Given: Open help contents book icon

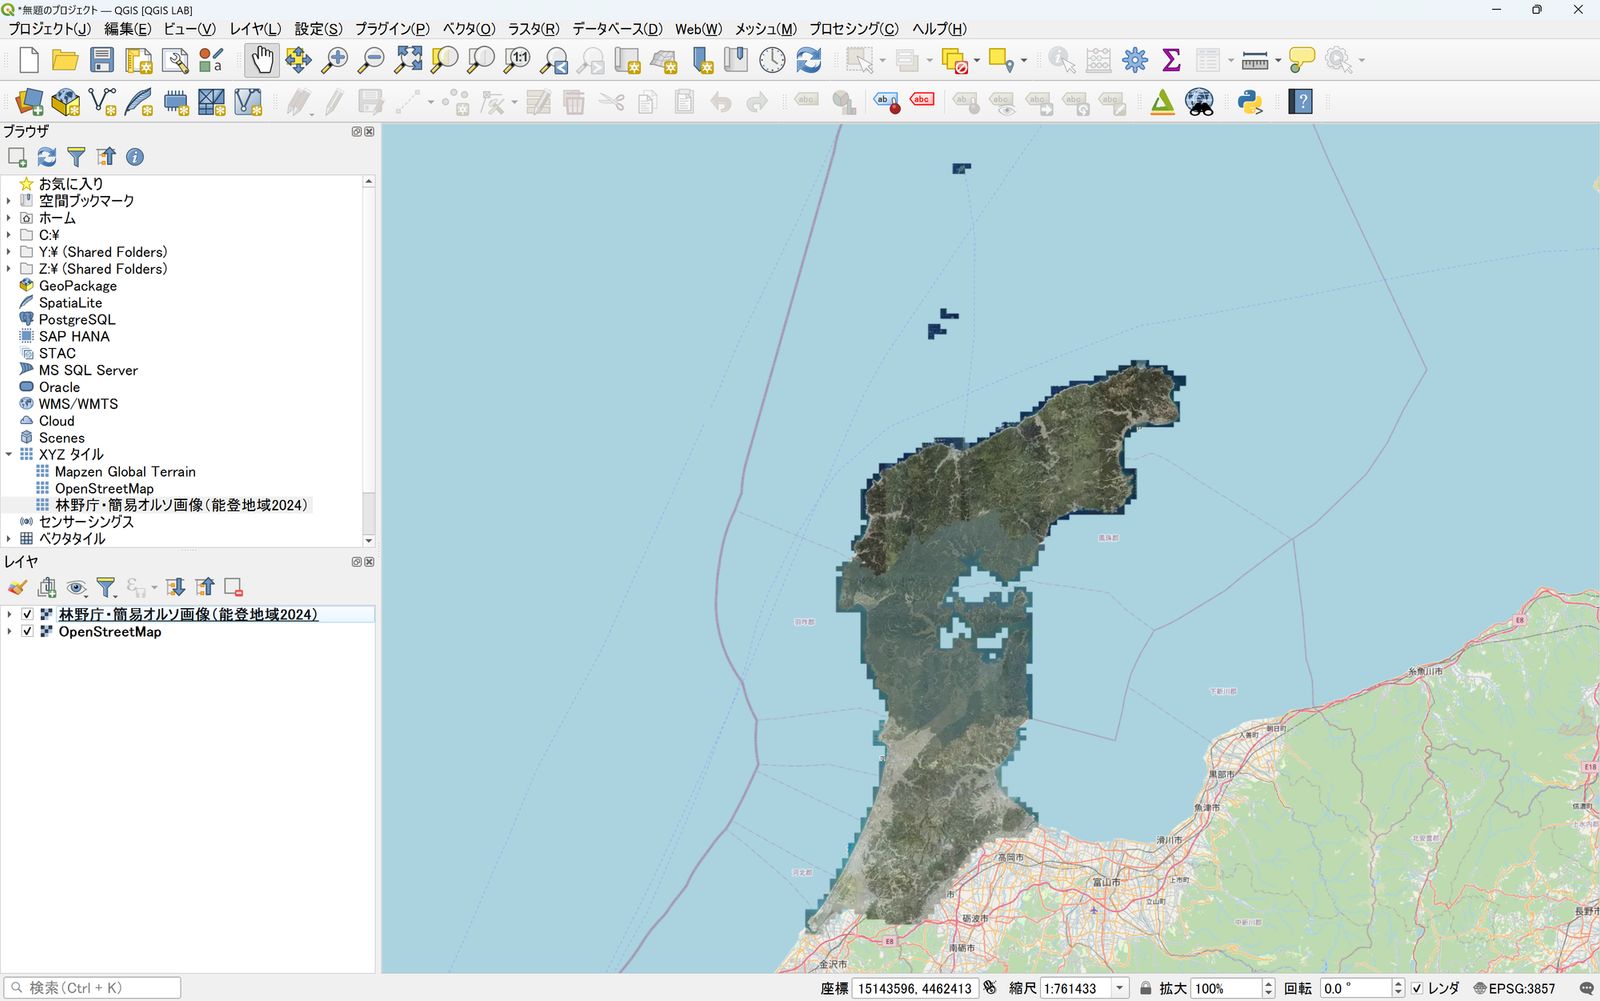Looking at the screenshot, I should pyautogui.click(x=1301, y=102).
